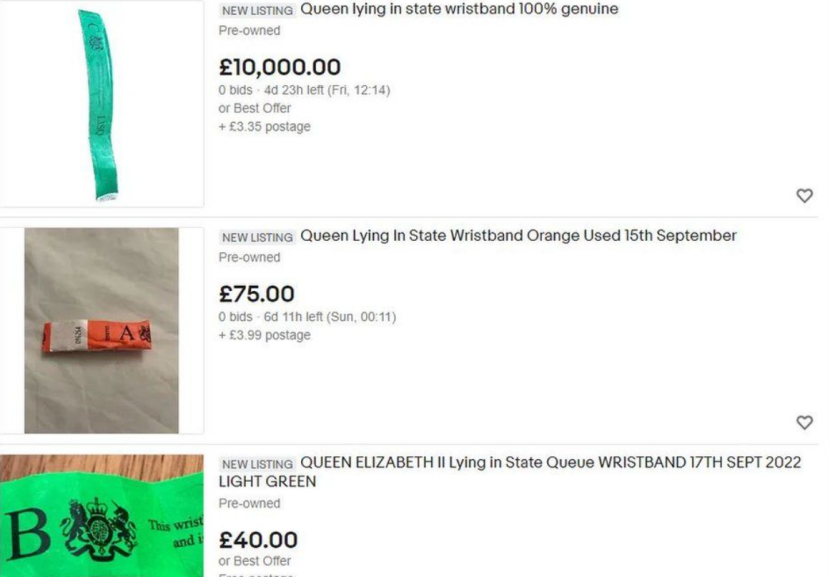
Task: Open 'Queen lying in state wristband 100% genuine' listing
Action: pos(459,9)
